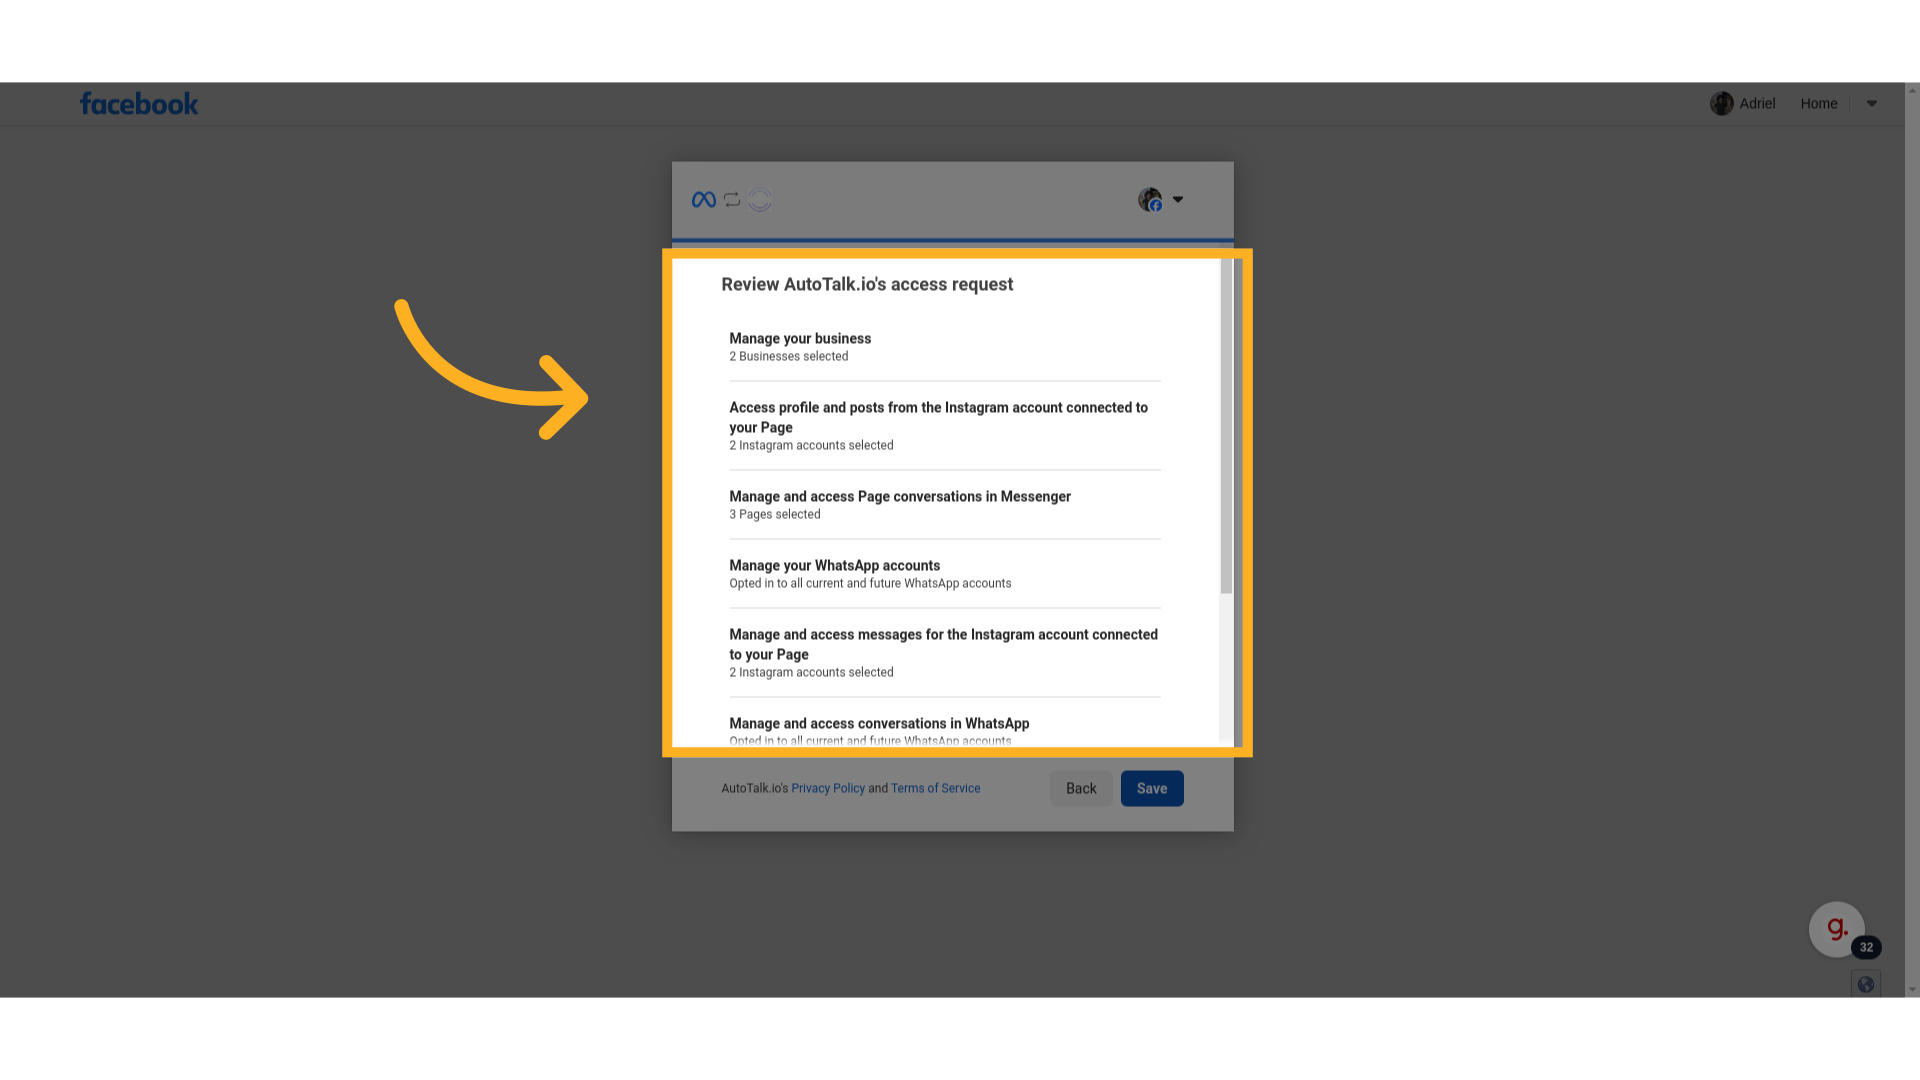Image resolution: width=1920 pixels, height=1080 pixels.
Task: Open the account dropdown arrow next to Home
Action: (x=1871, y=104)
